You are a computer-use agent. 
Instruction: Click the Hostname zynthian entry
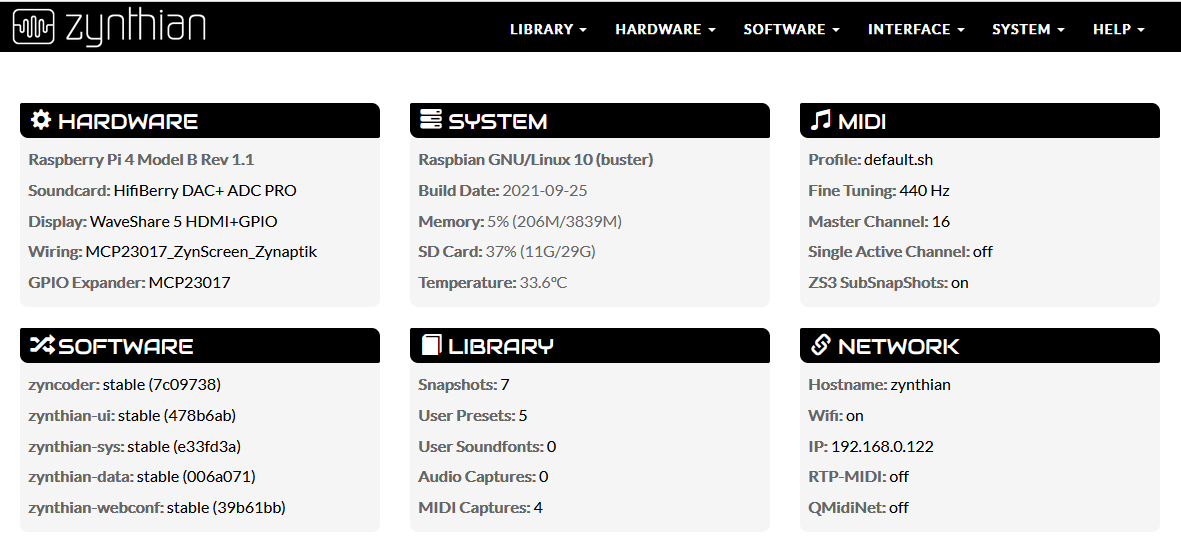(879, 385)
